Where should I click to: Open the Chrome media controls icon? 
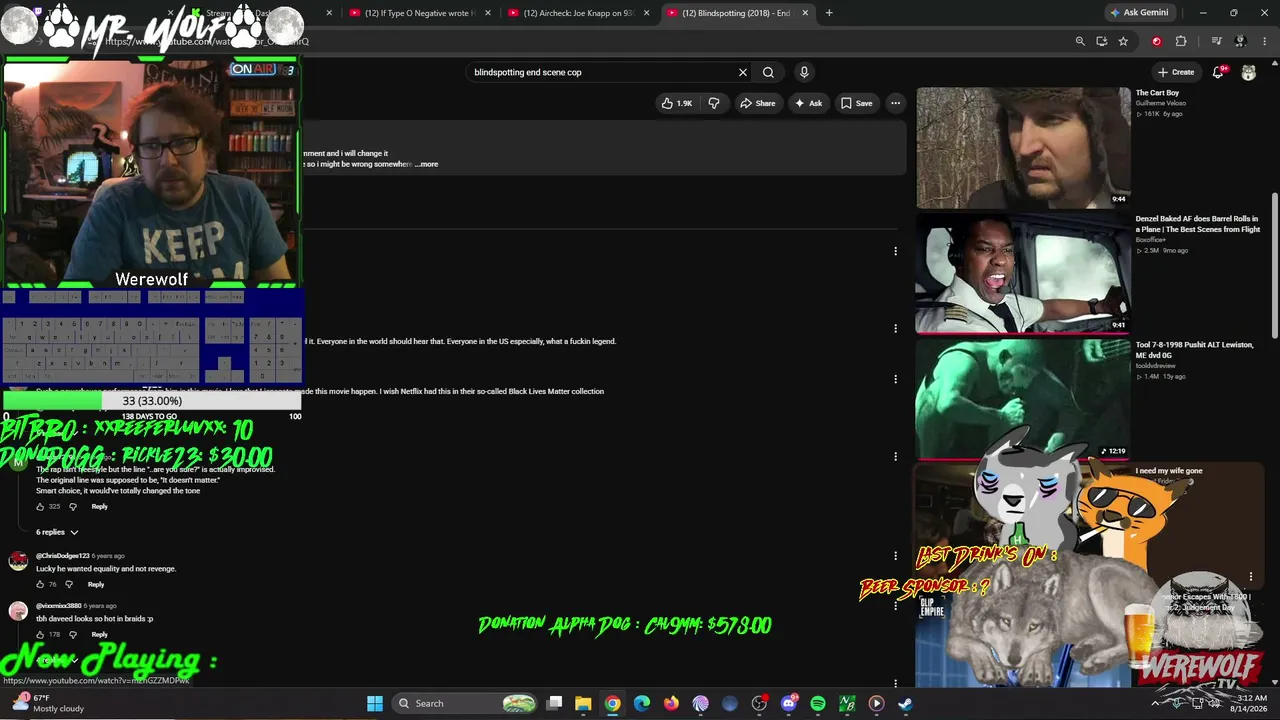click(x=1217, y=41)
